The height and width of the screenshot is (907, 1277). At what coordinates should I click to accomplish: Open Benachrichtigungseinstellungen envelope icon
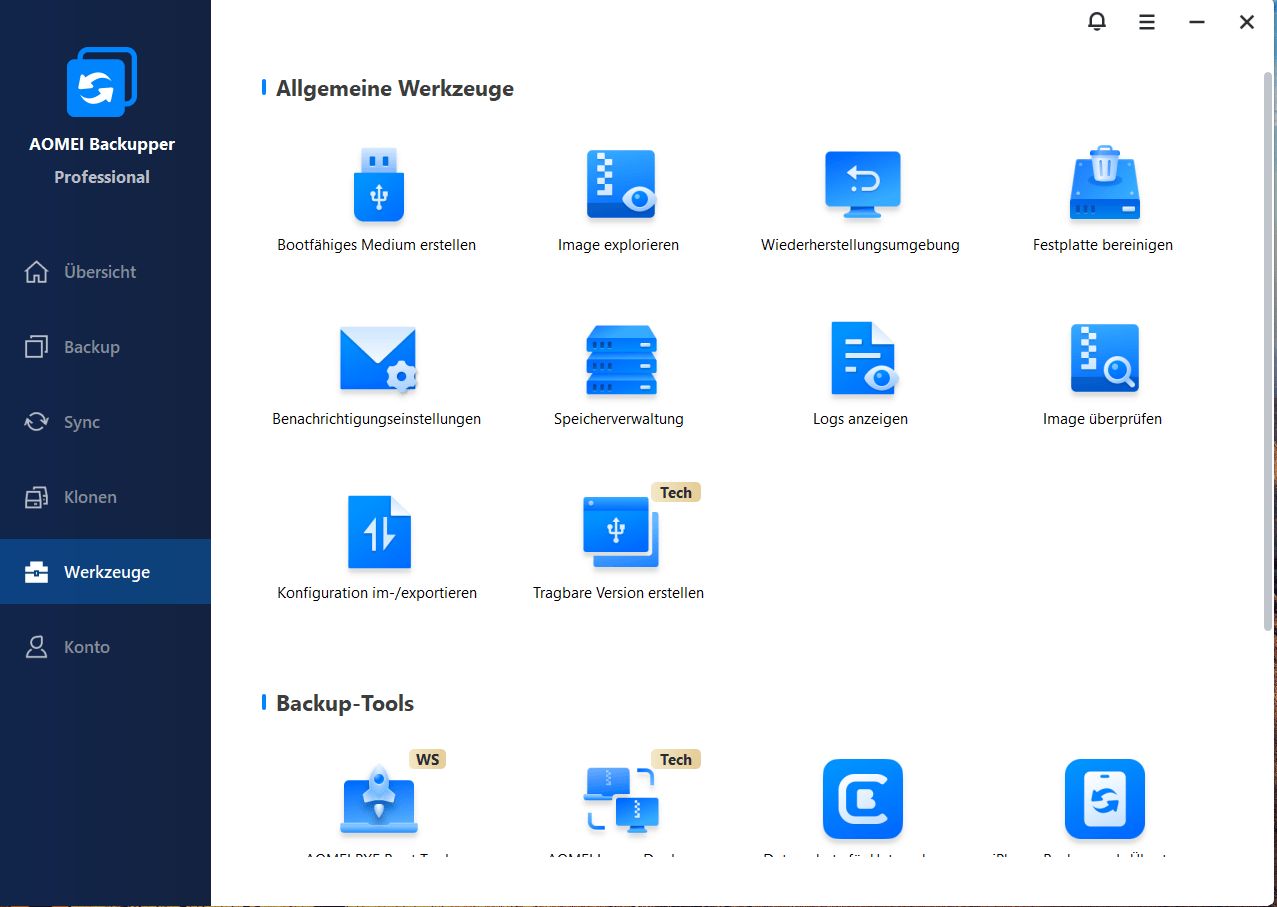(378, 360)
